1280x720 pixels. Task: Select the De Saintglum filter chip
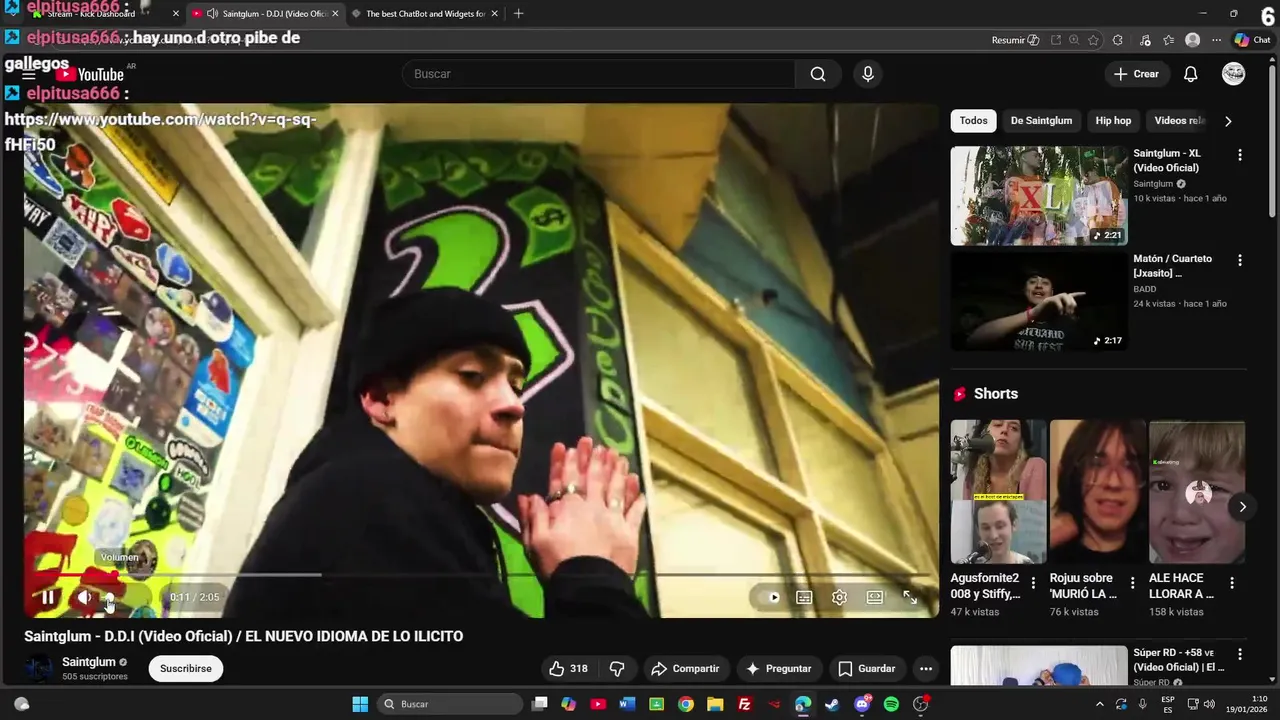[x=1041, y=121]
